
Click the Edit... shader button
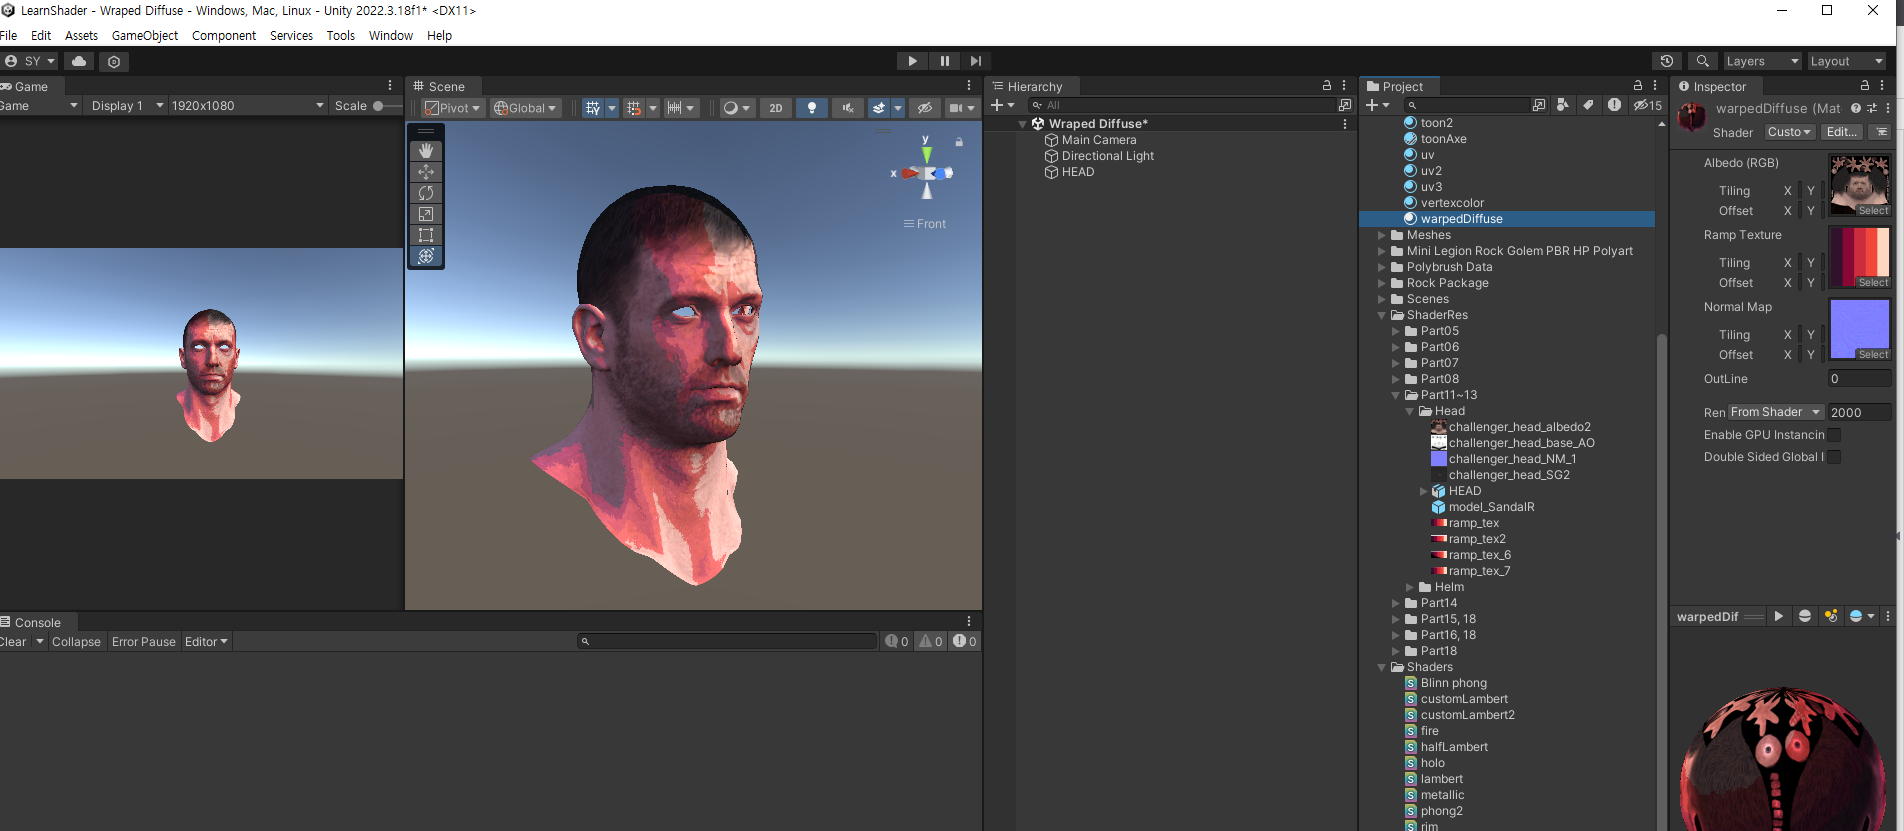coord(1842,132)
